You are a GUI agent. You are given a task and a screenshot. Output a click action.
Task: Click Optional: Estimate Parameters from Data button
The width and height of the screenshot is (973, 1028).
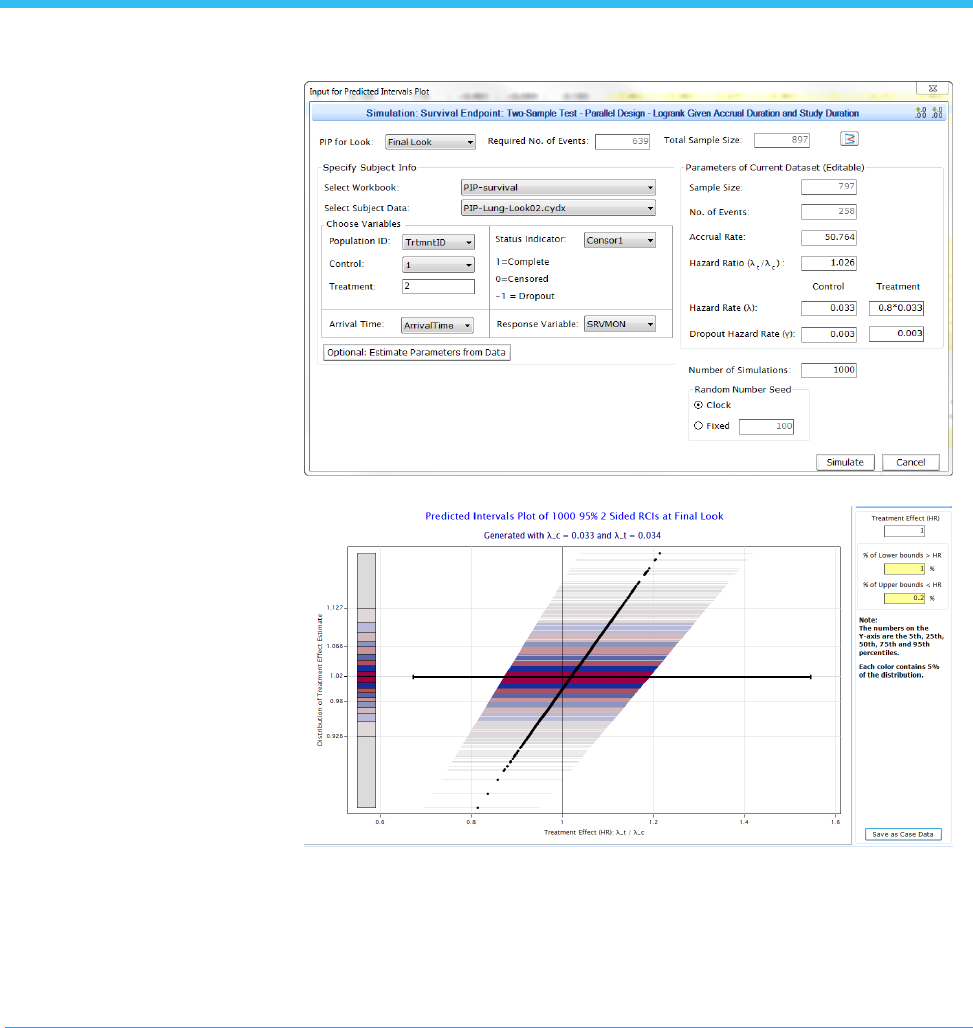[416, 352]
